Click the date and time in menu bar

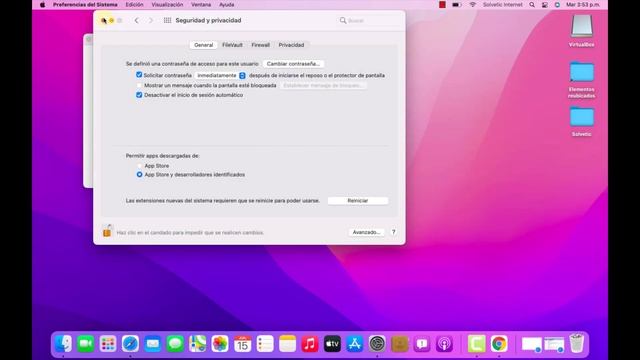583,5
